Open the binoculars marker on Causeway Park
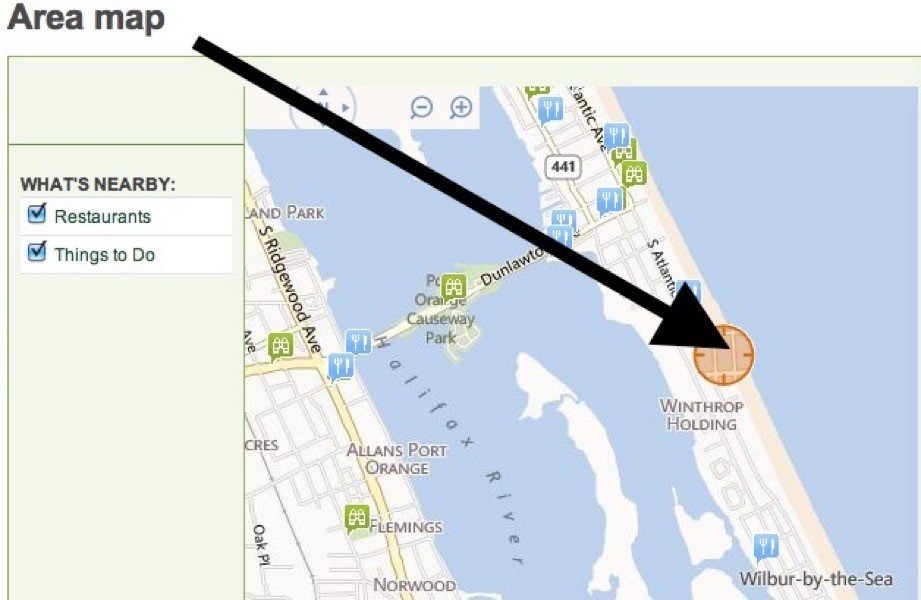The height and width of the screenshot is (600, 921). click(x=453, y=287)
